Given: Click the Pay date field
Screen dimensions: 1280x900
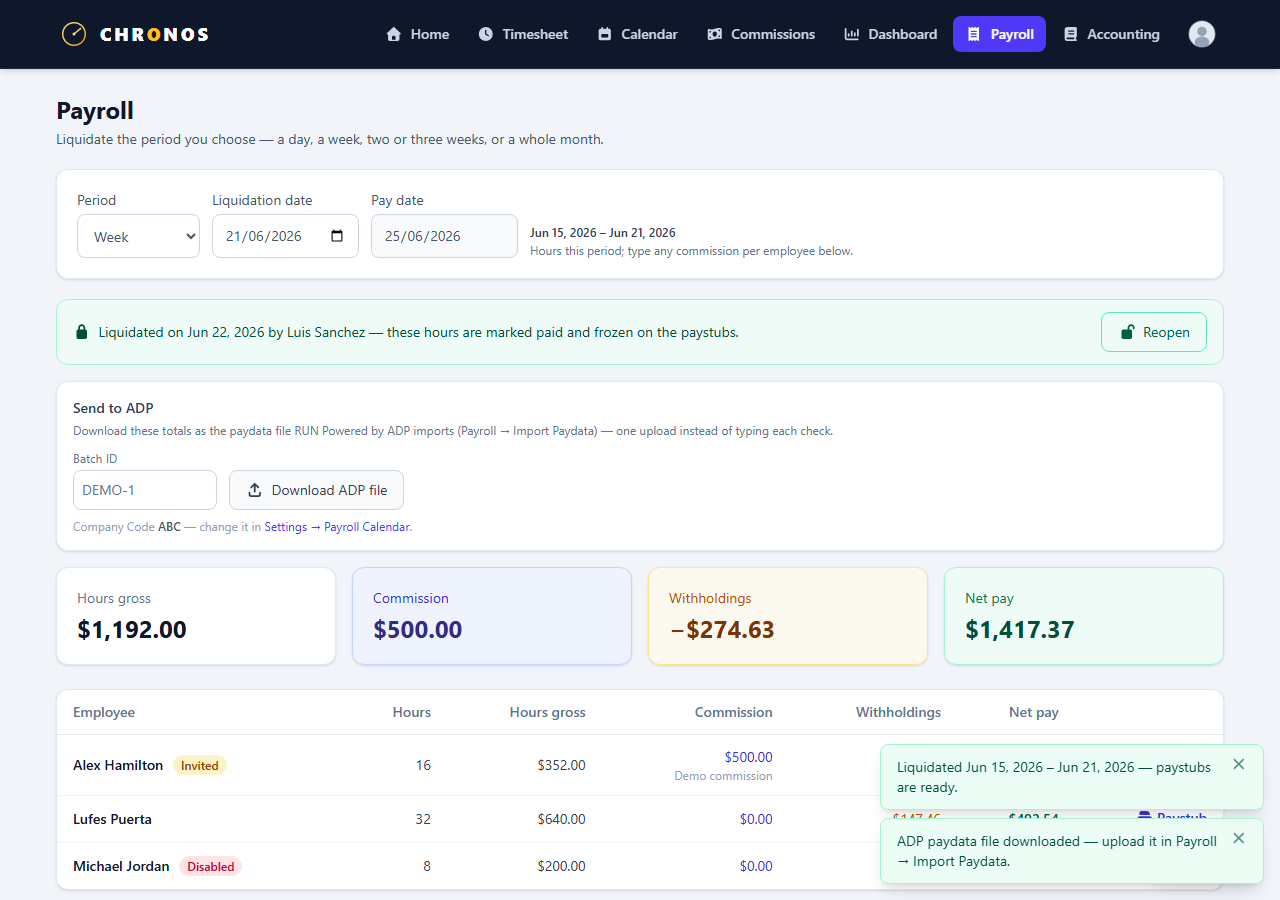Looking at the screenshot, I should 444,237.
